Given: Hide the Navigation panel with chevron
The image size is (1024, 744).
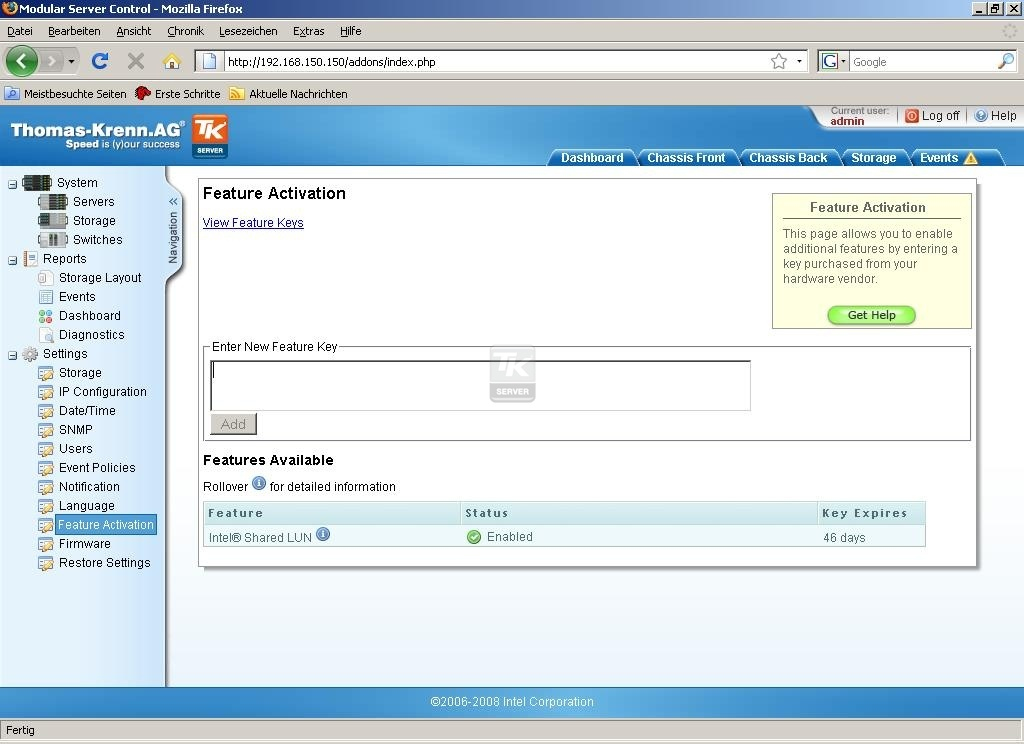Looking at the screenshot, I should pyautogui.click(x=173, y=201).
